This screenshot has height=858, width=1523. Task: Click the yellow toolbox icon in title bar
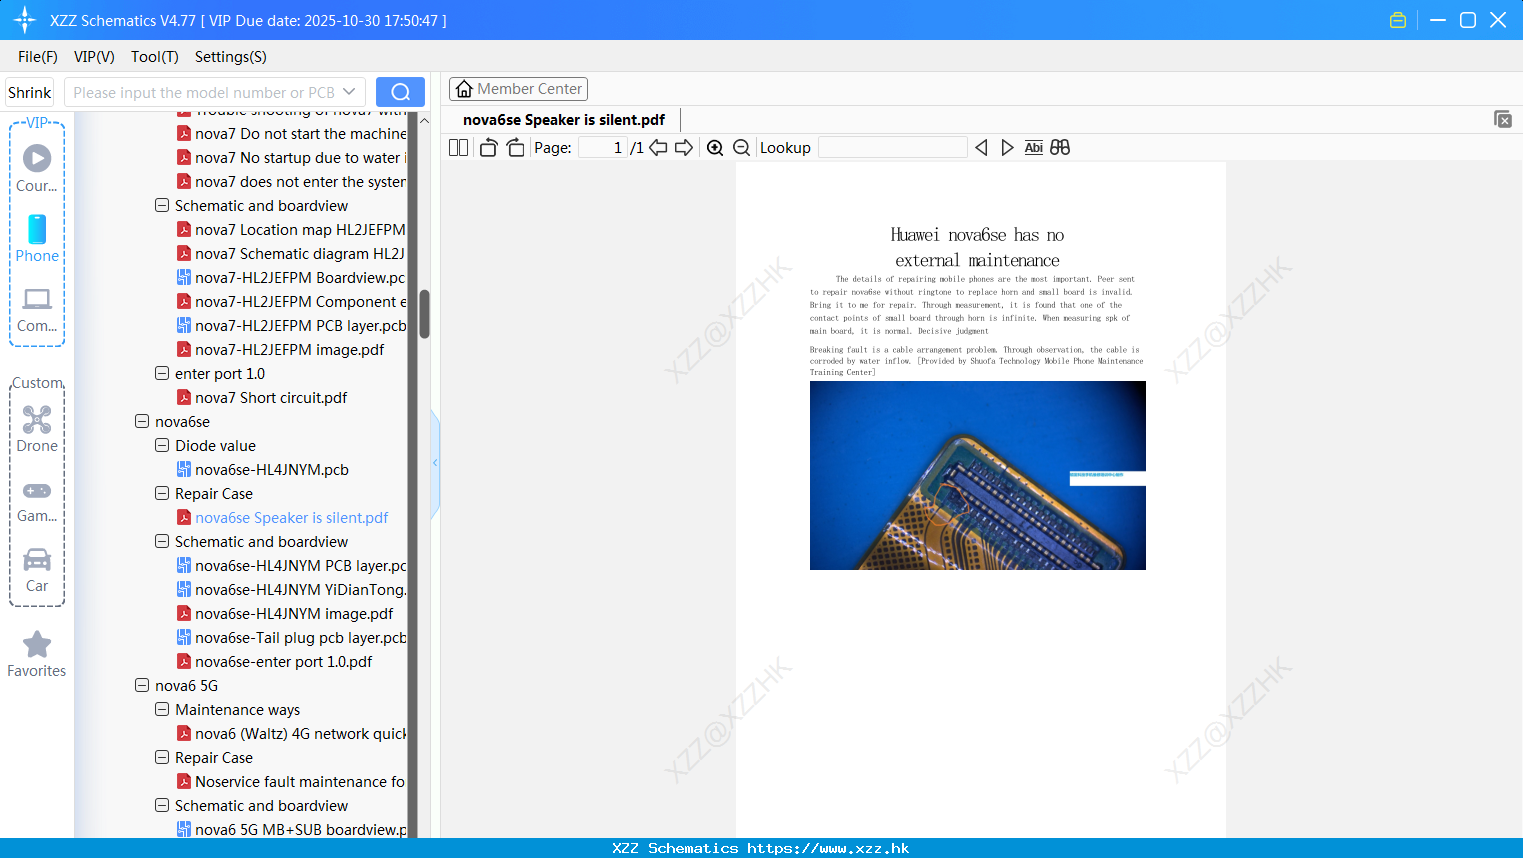point(1398,20)
